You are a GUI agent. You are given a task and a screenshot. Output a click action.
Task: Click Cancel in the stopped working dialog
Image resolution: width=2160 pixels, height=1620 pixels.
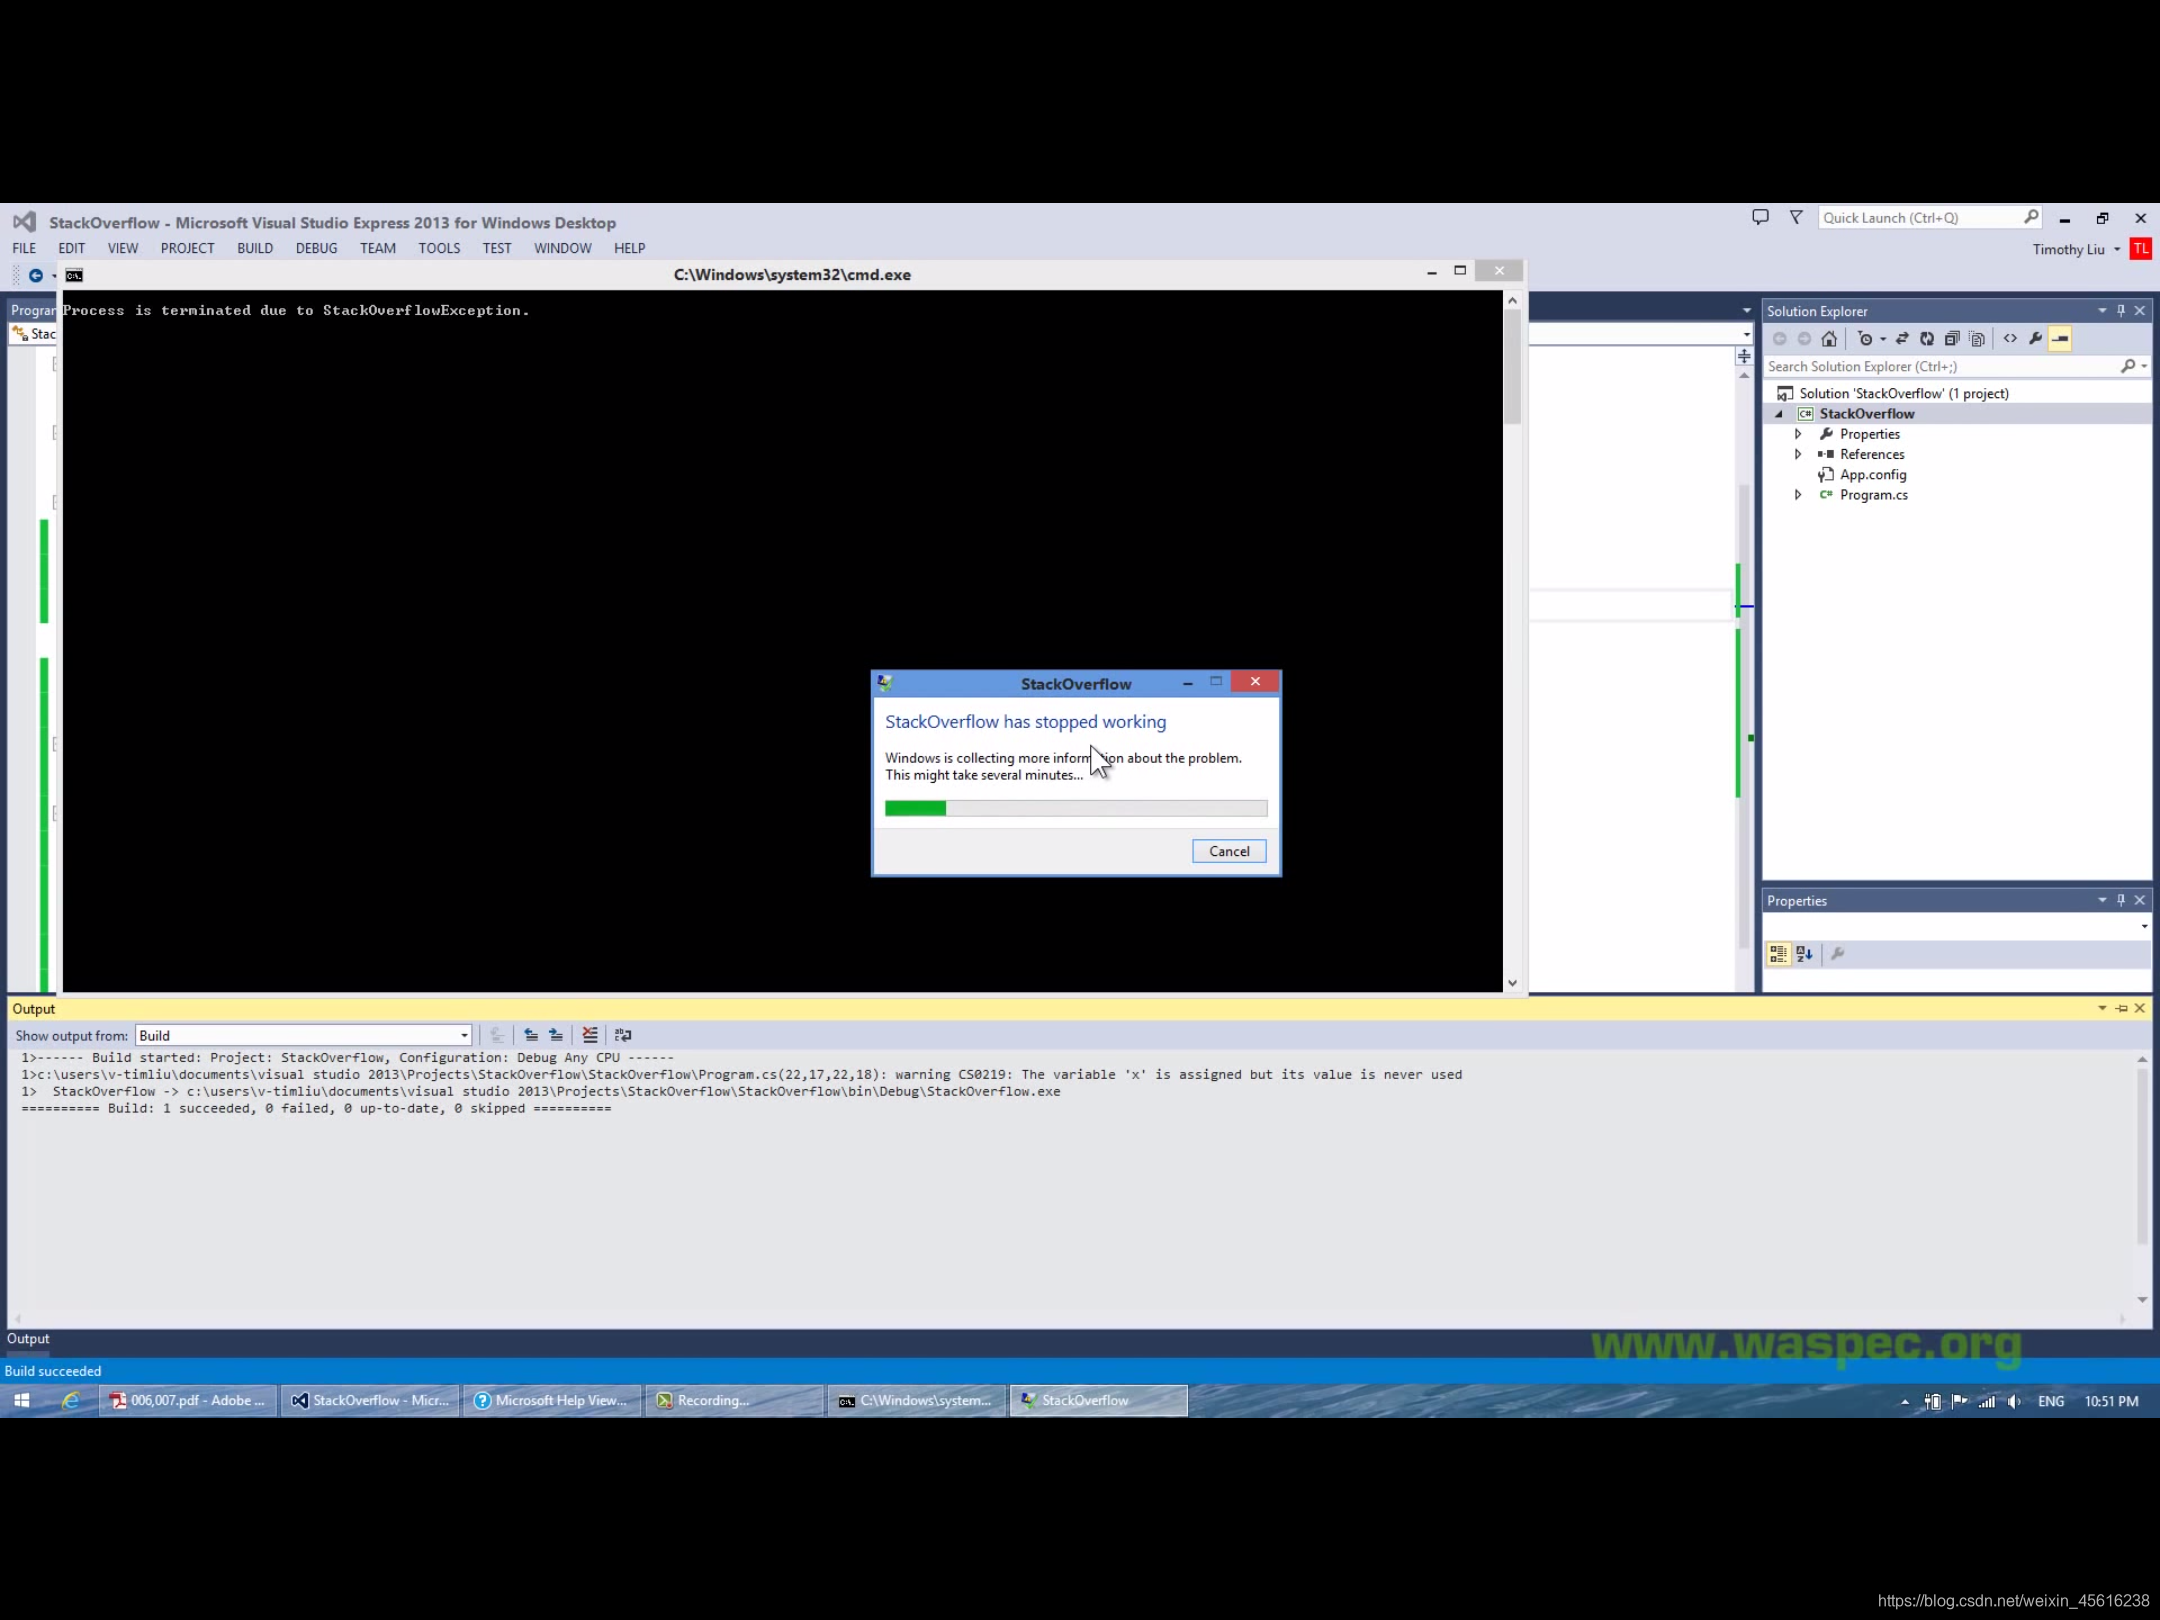click(x=1229, y=851)
